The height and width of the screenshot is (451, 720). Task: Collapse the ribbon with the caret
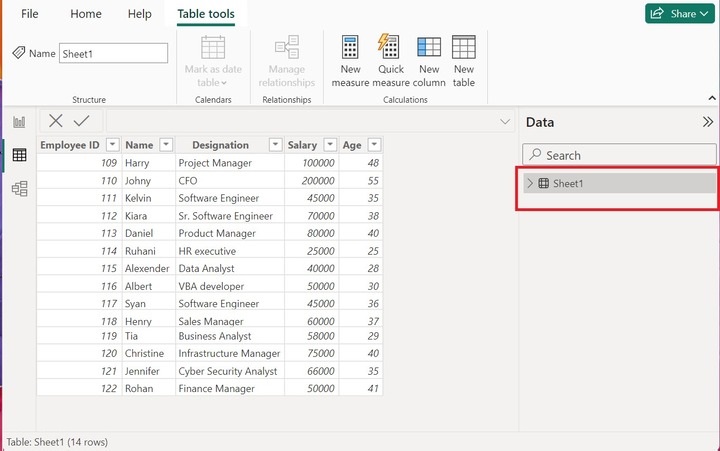[712, 98]
